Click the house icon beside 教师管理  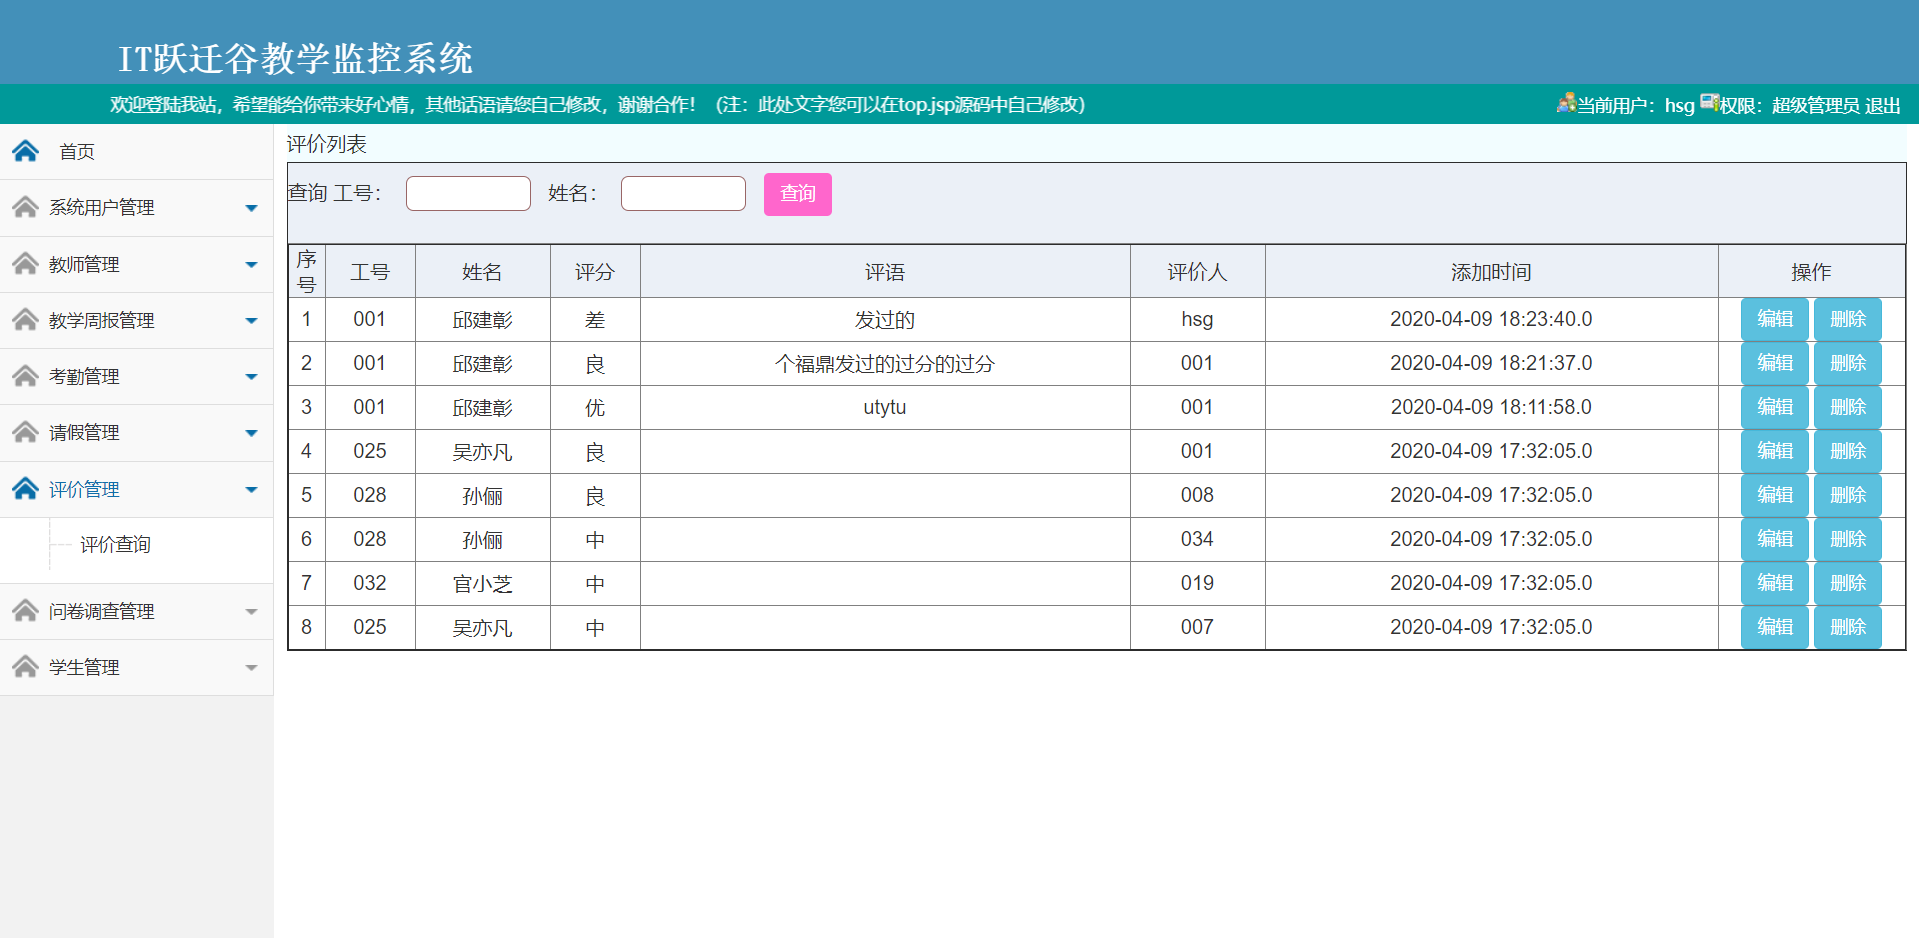click(25, 264)
